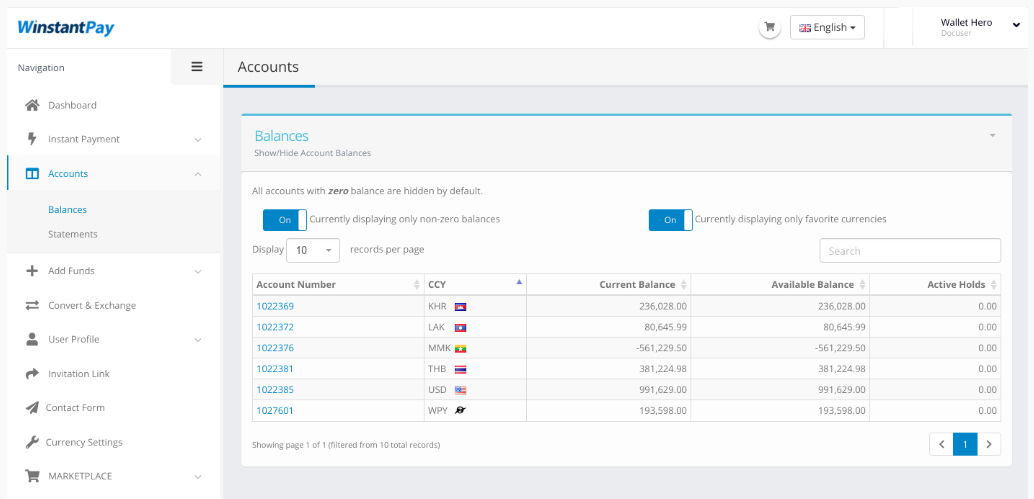Expand the Add Funds submenu chevron
This screenshot has width=1034, height=499.
[198, 271]
